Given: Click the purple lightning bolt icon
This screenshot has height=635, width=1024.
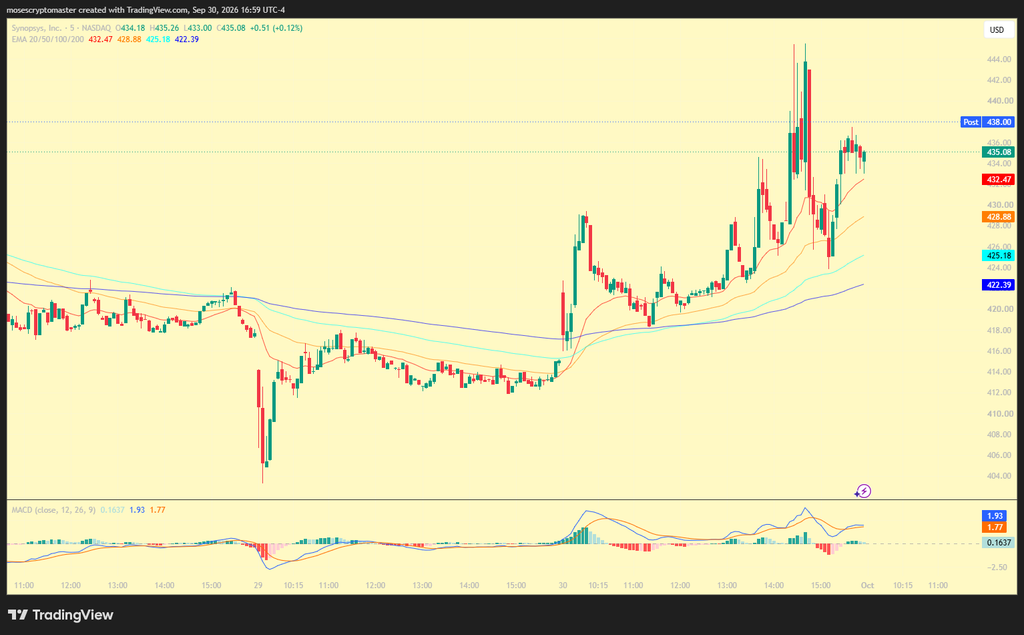Looking at the screenshot, I should coord(863,491).
